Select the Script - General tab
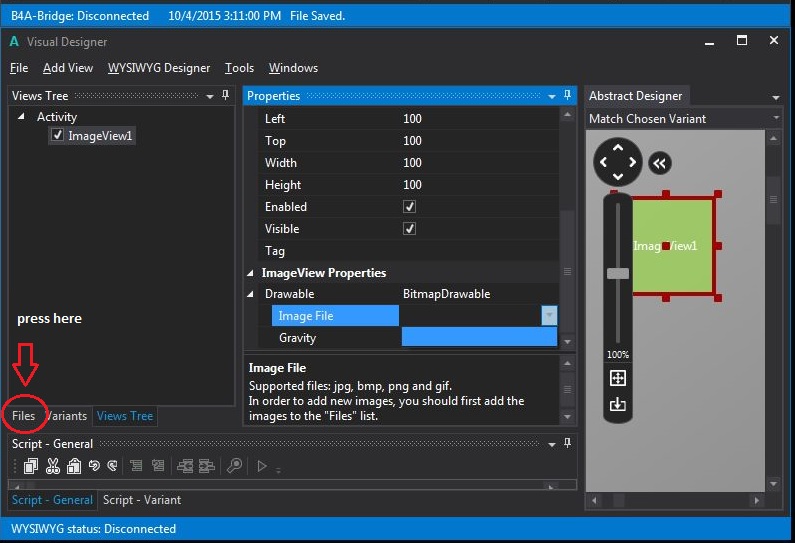This screenshot has height=543, width=795. click(x=52, y=500)
